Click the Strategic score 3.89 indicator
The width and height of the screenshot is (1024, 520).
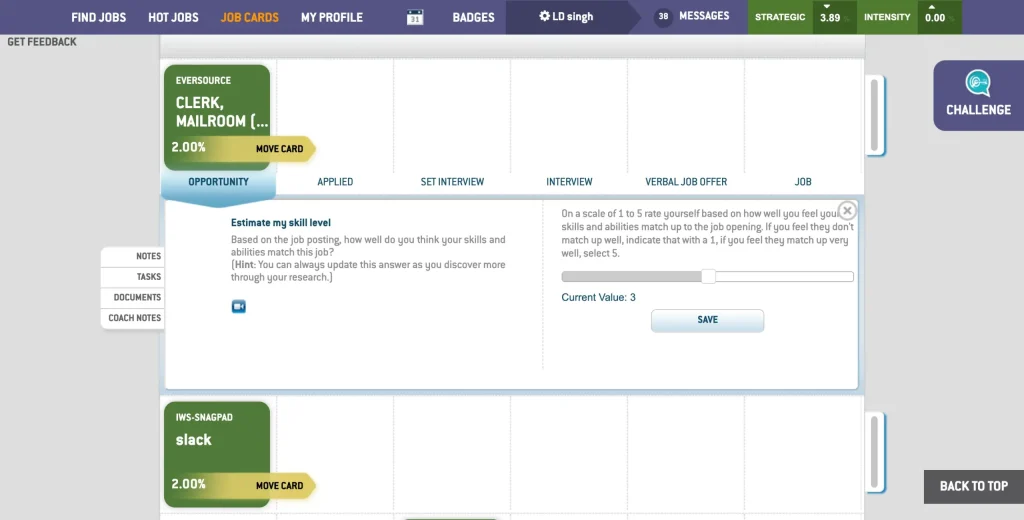coord(830,17)
